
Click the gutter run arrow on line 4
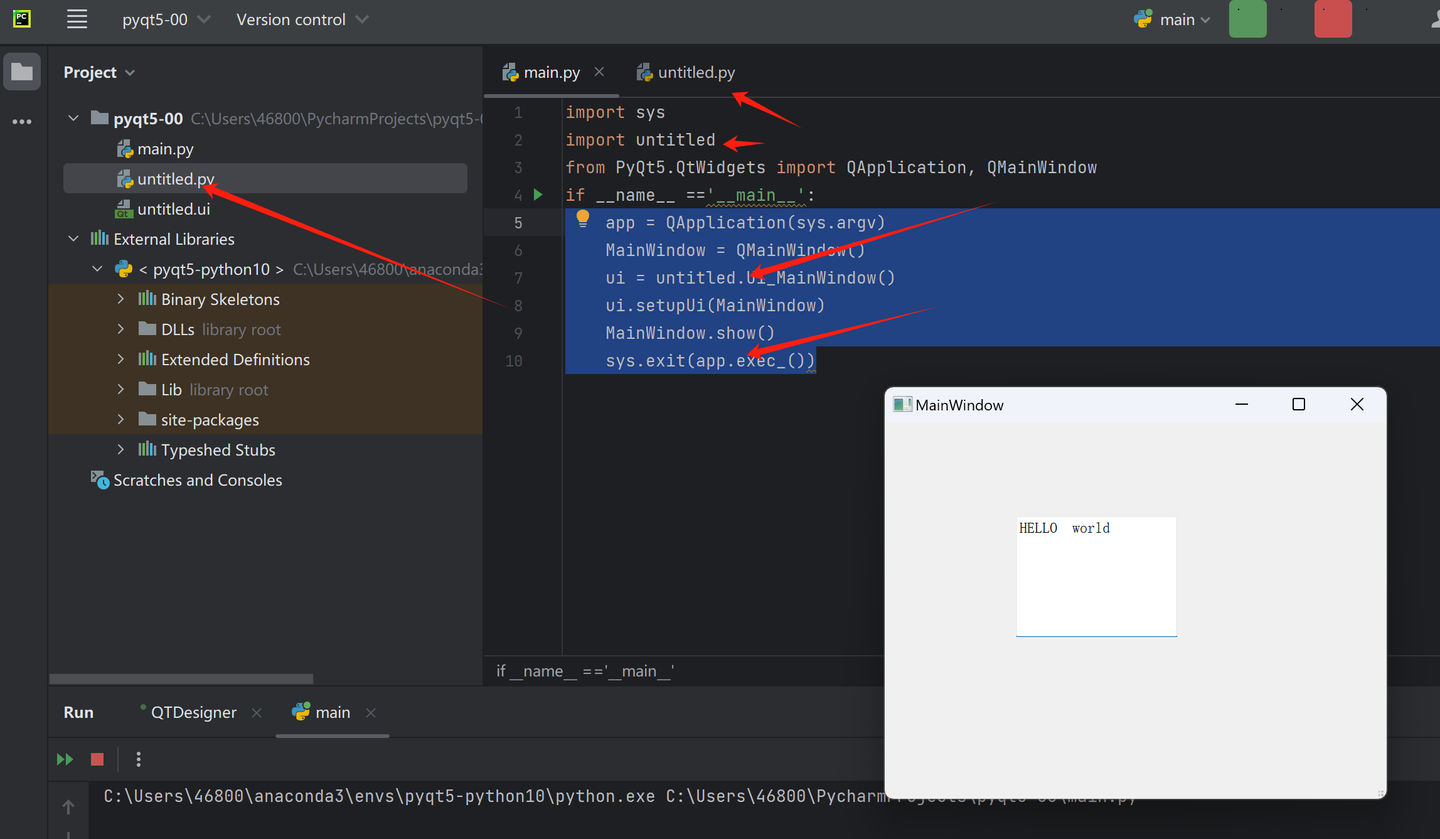point(538,195)
